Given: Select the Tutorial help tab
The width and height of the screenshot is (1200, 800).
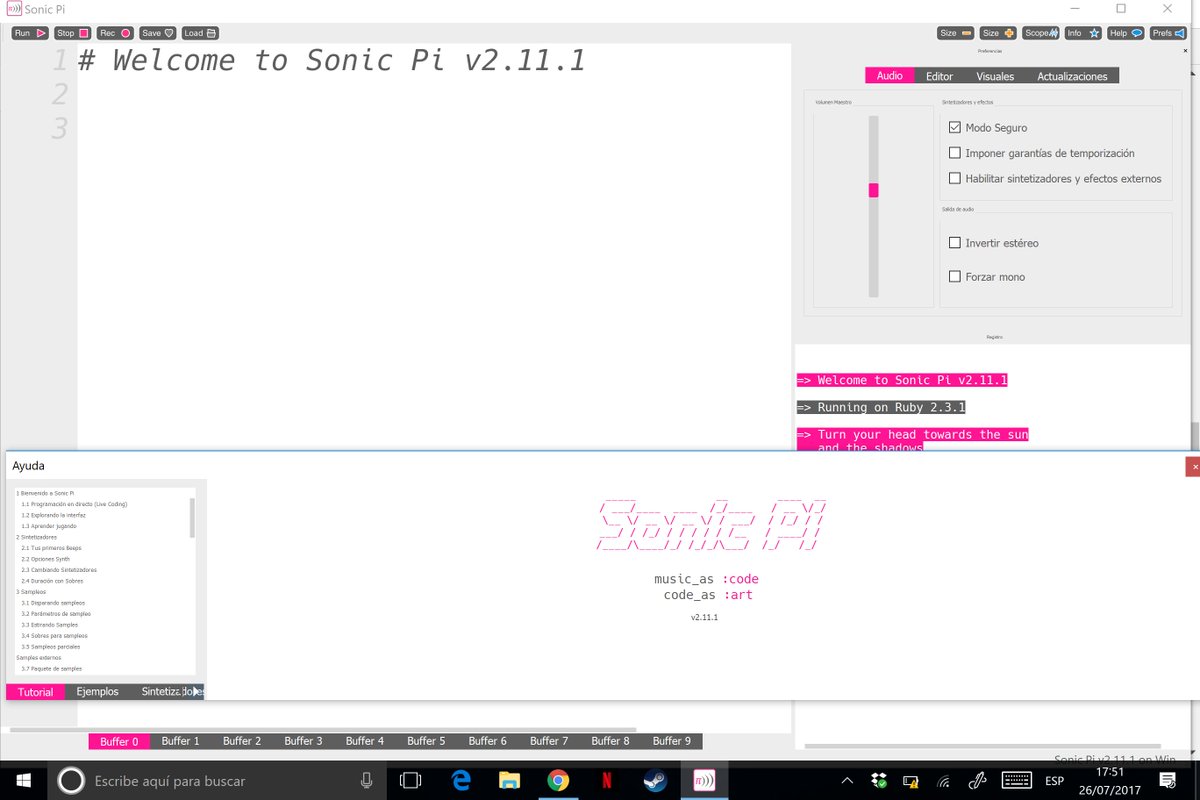Looking at the screenshot, I should 36,692.
